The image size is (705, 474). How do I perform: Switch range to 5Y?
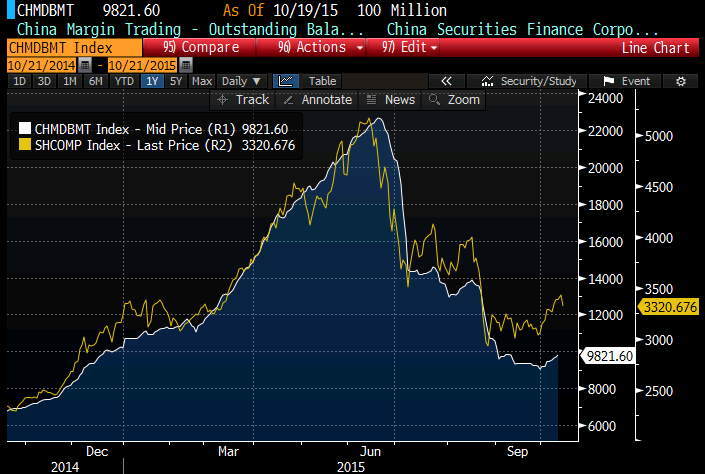176,81
